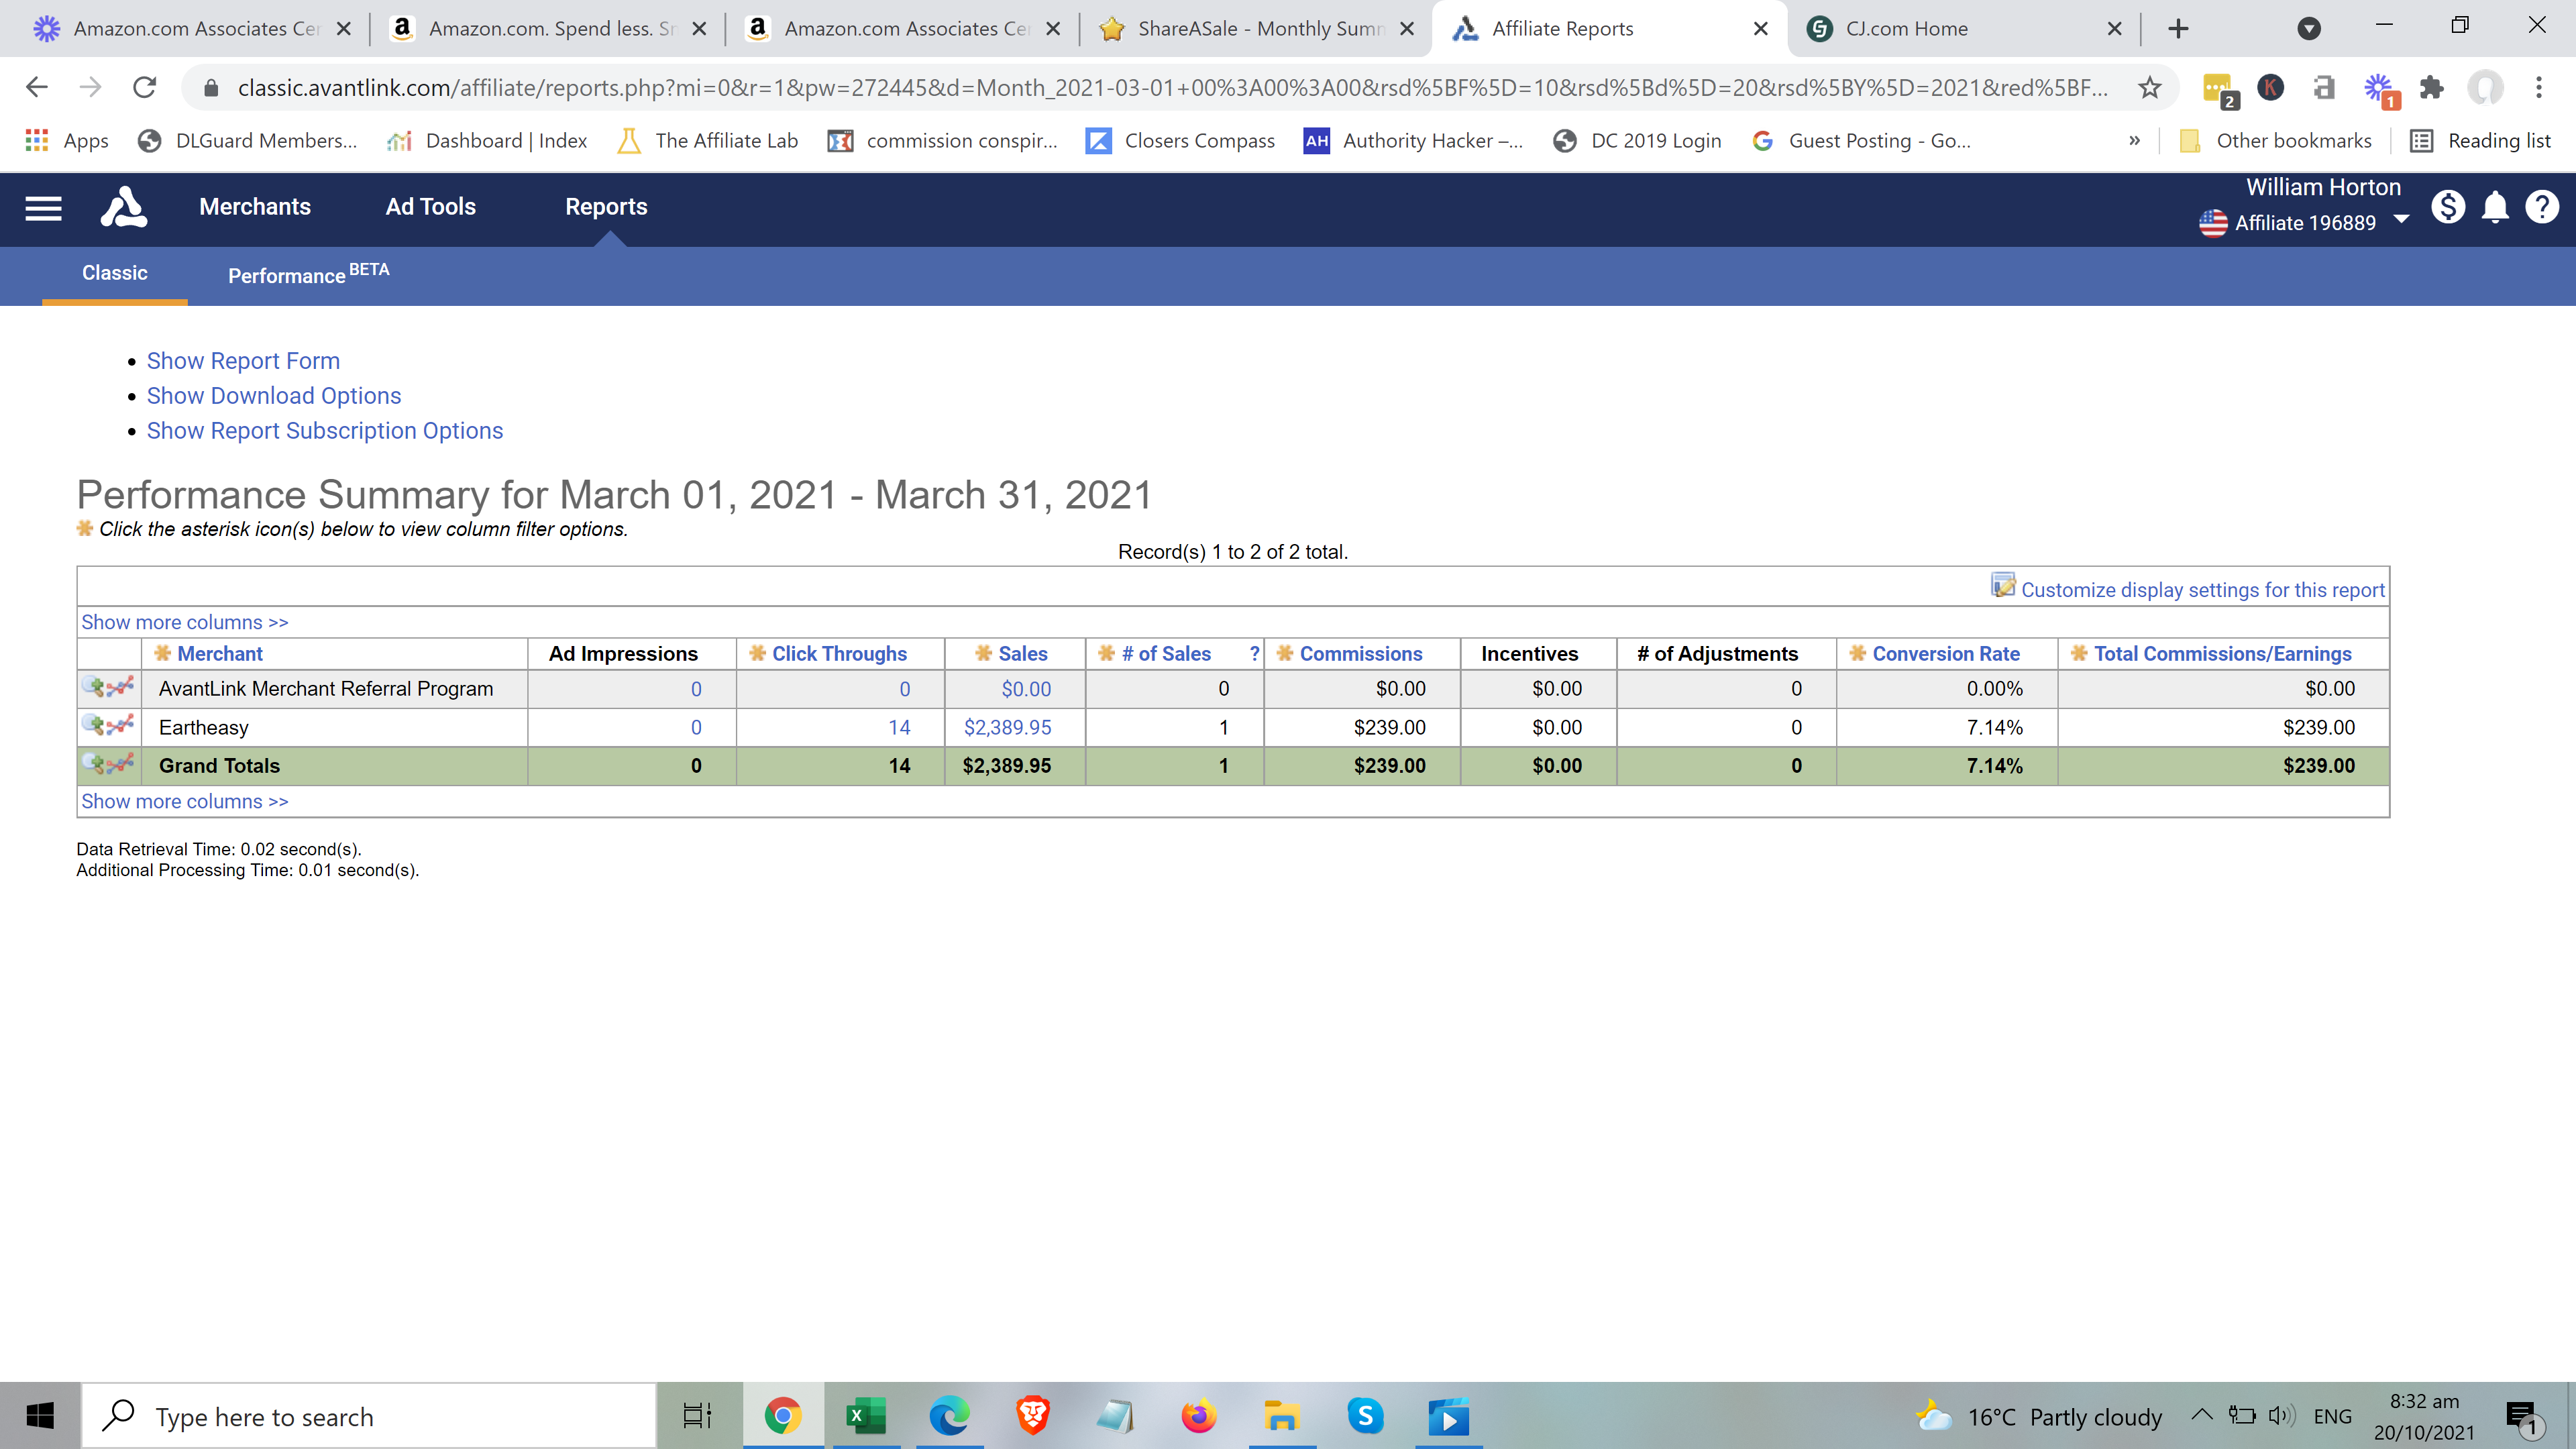Reload the page with the refresh button
Image resolution: width=2576 pixels, height=1449 pixels.
pos(145,88)
